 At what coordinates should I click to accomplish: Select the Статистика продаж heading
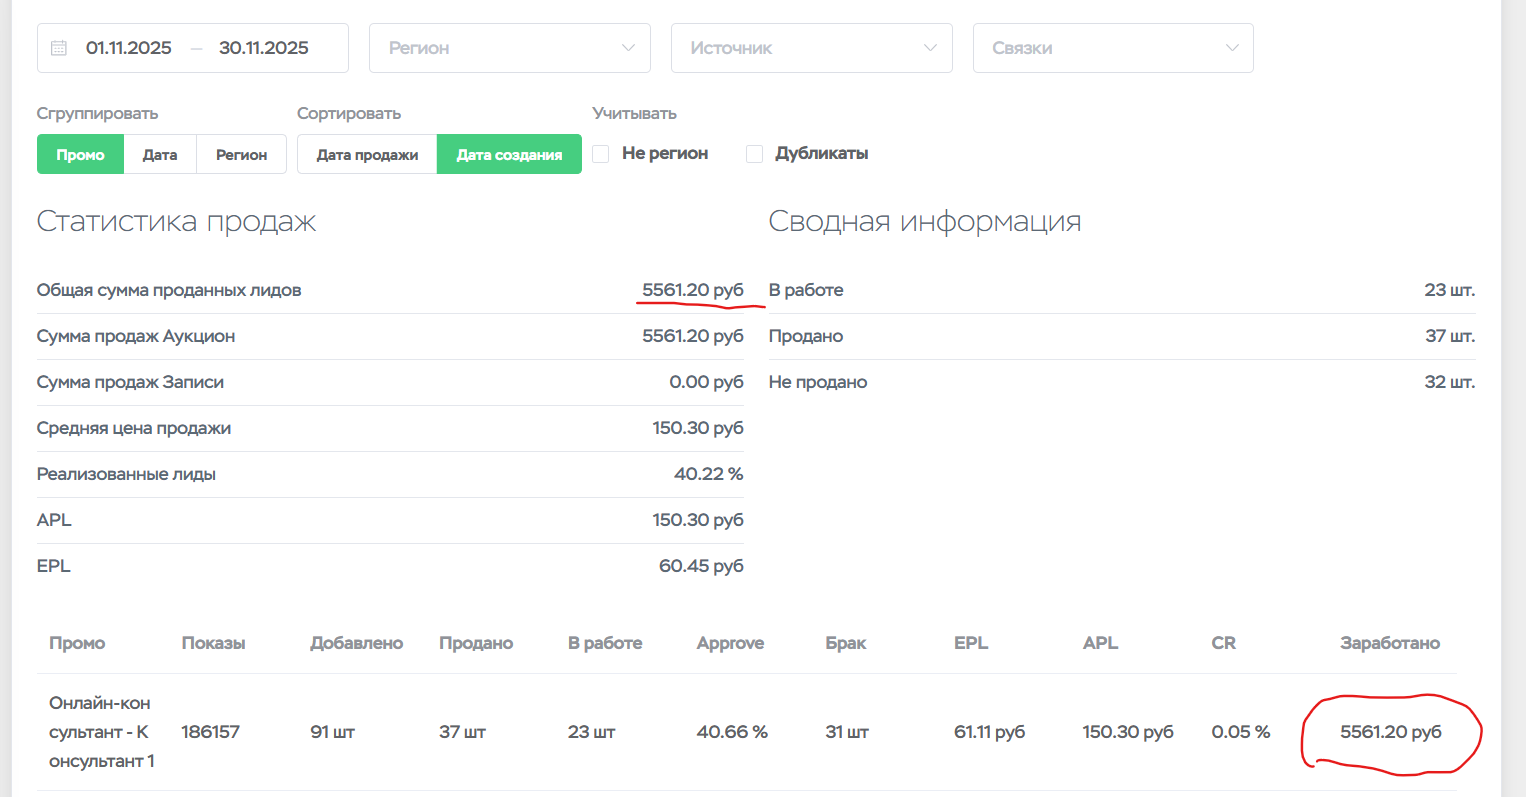pos(177,221)
